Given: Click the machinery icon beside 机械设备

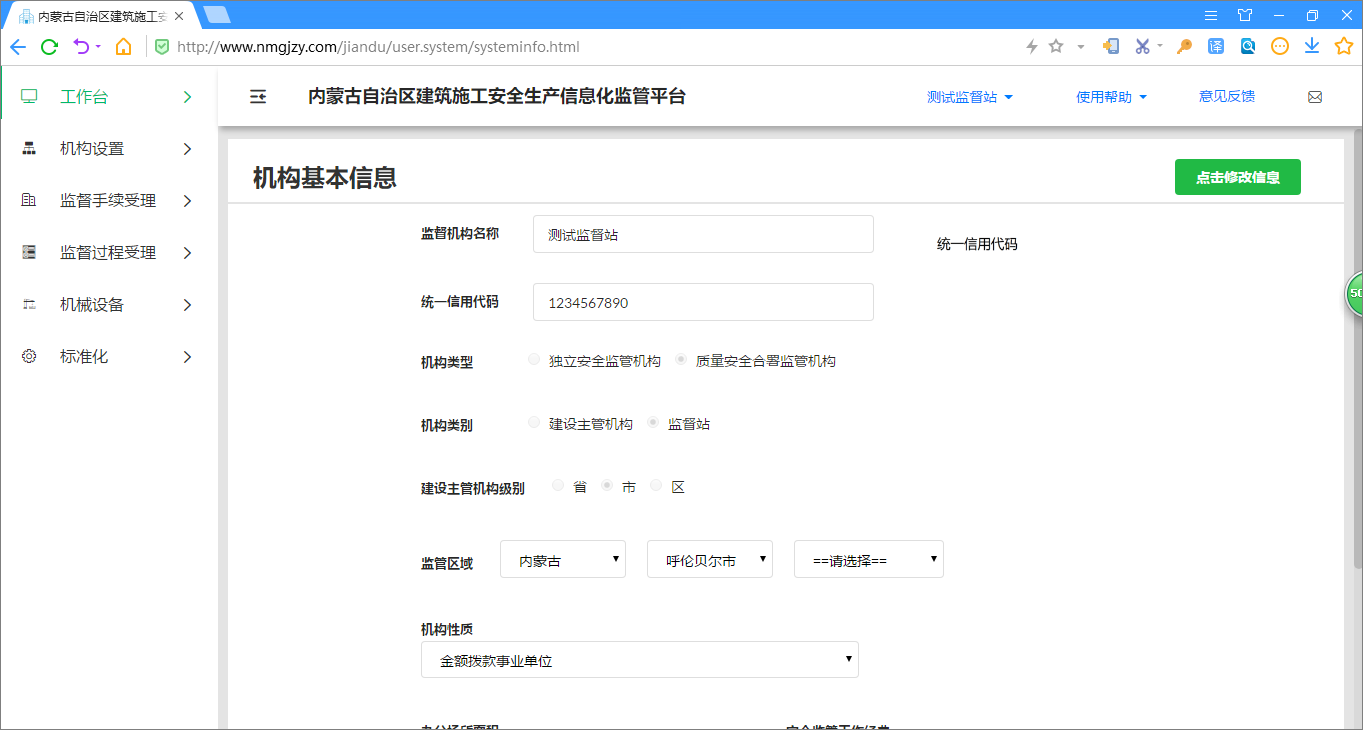Looking at the screenshot, I should tap(29, 304).
